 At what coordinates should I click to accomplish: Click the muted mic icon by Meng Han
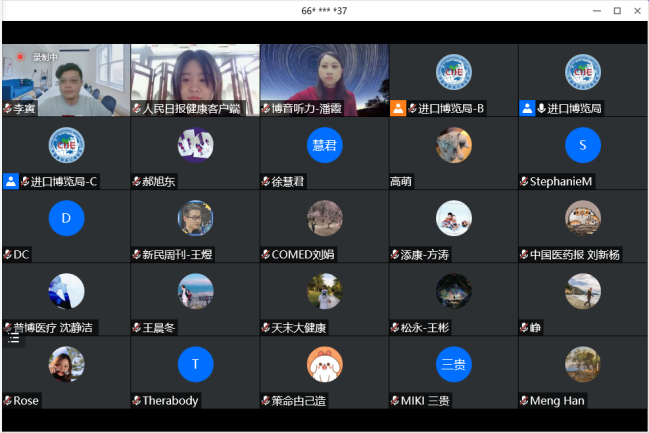pyautogui.click(x=524, y=401)
